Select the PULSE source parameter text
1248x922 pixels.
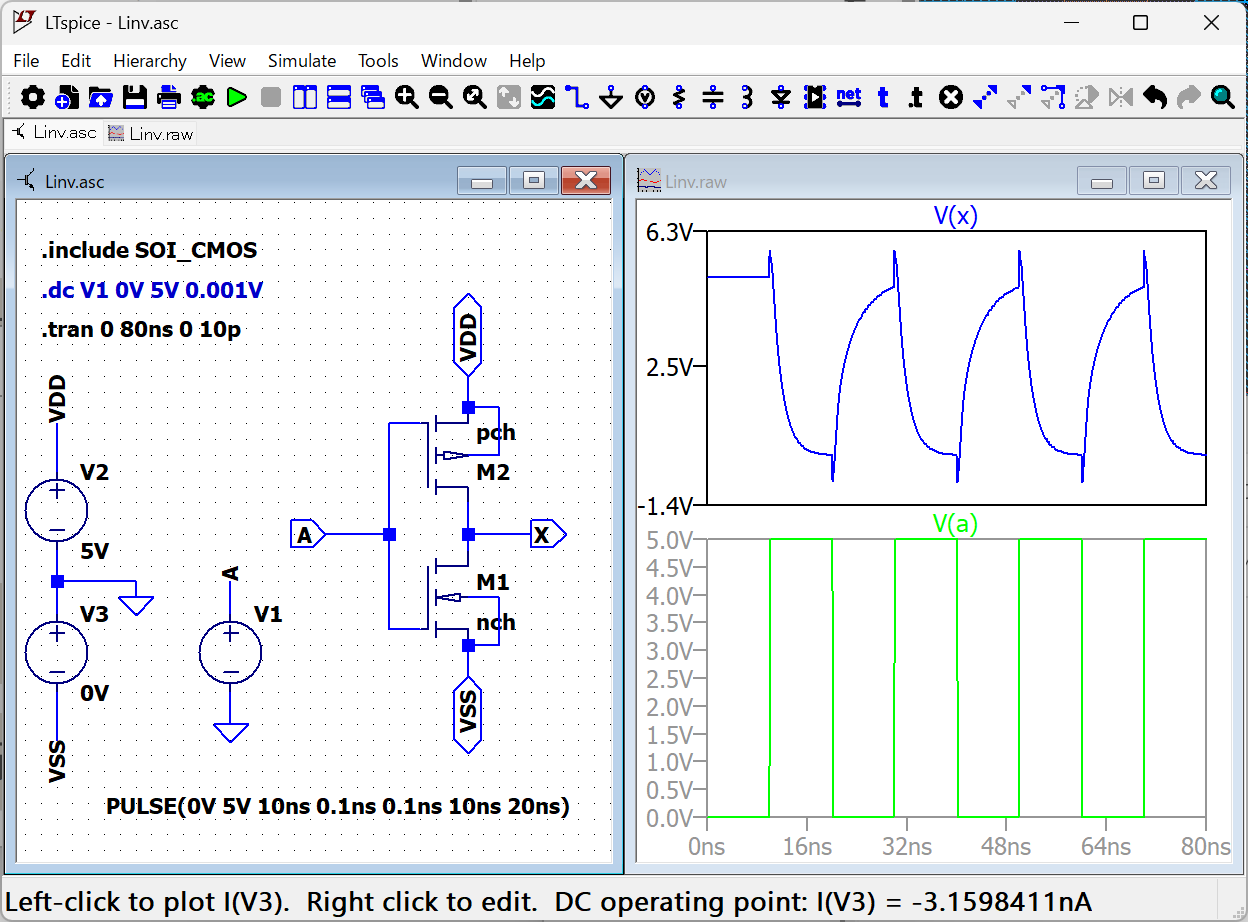pos(338,806)
